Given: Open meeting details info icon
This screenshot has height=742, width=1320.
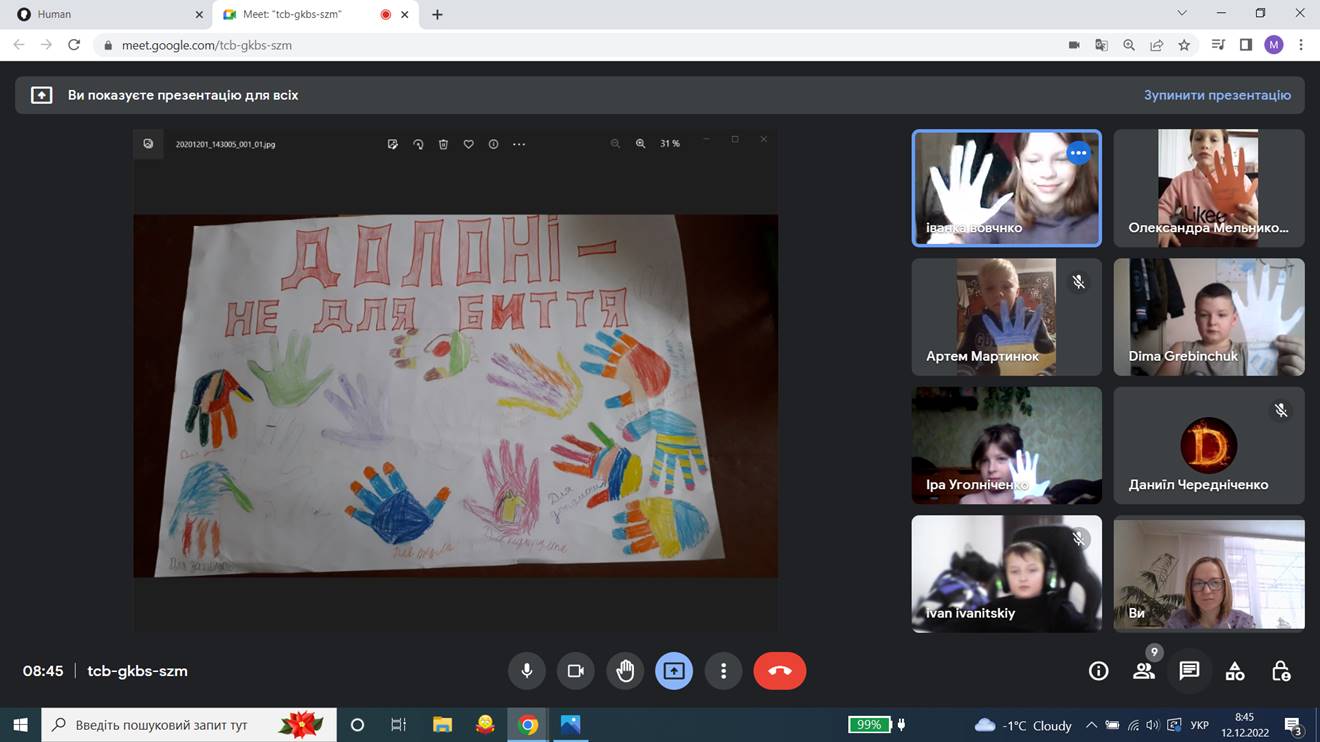Looking at the screenshot, I should 1098,671.
